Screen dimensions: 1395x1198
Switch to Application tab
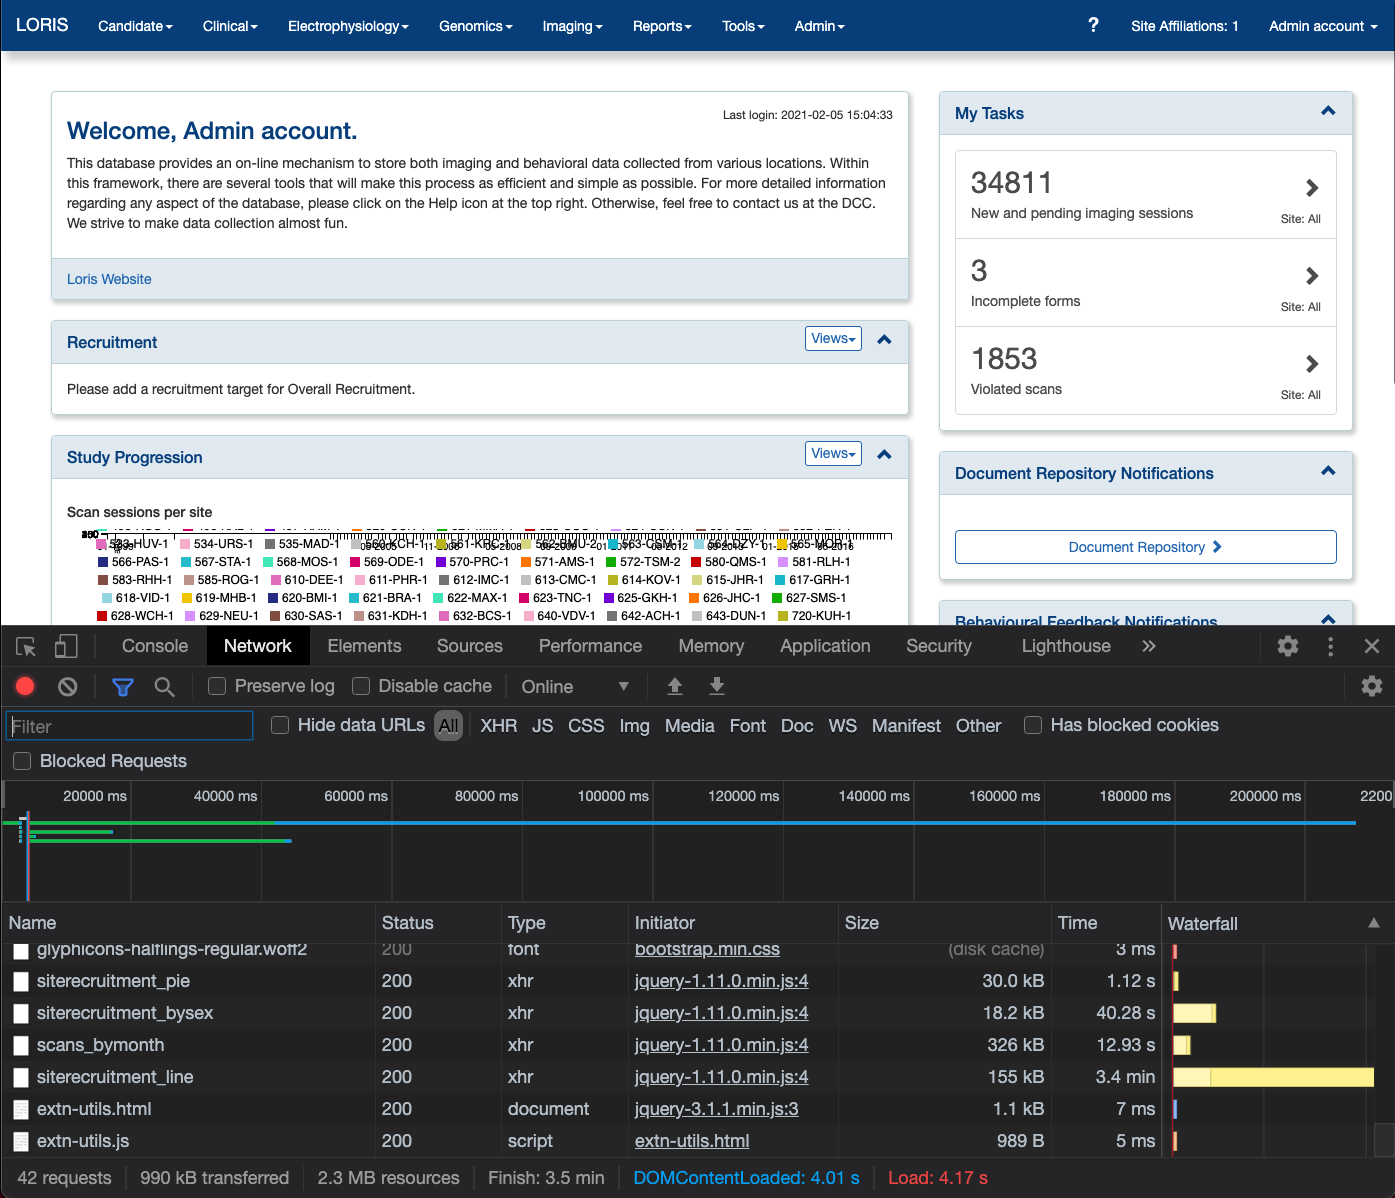826,646
